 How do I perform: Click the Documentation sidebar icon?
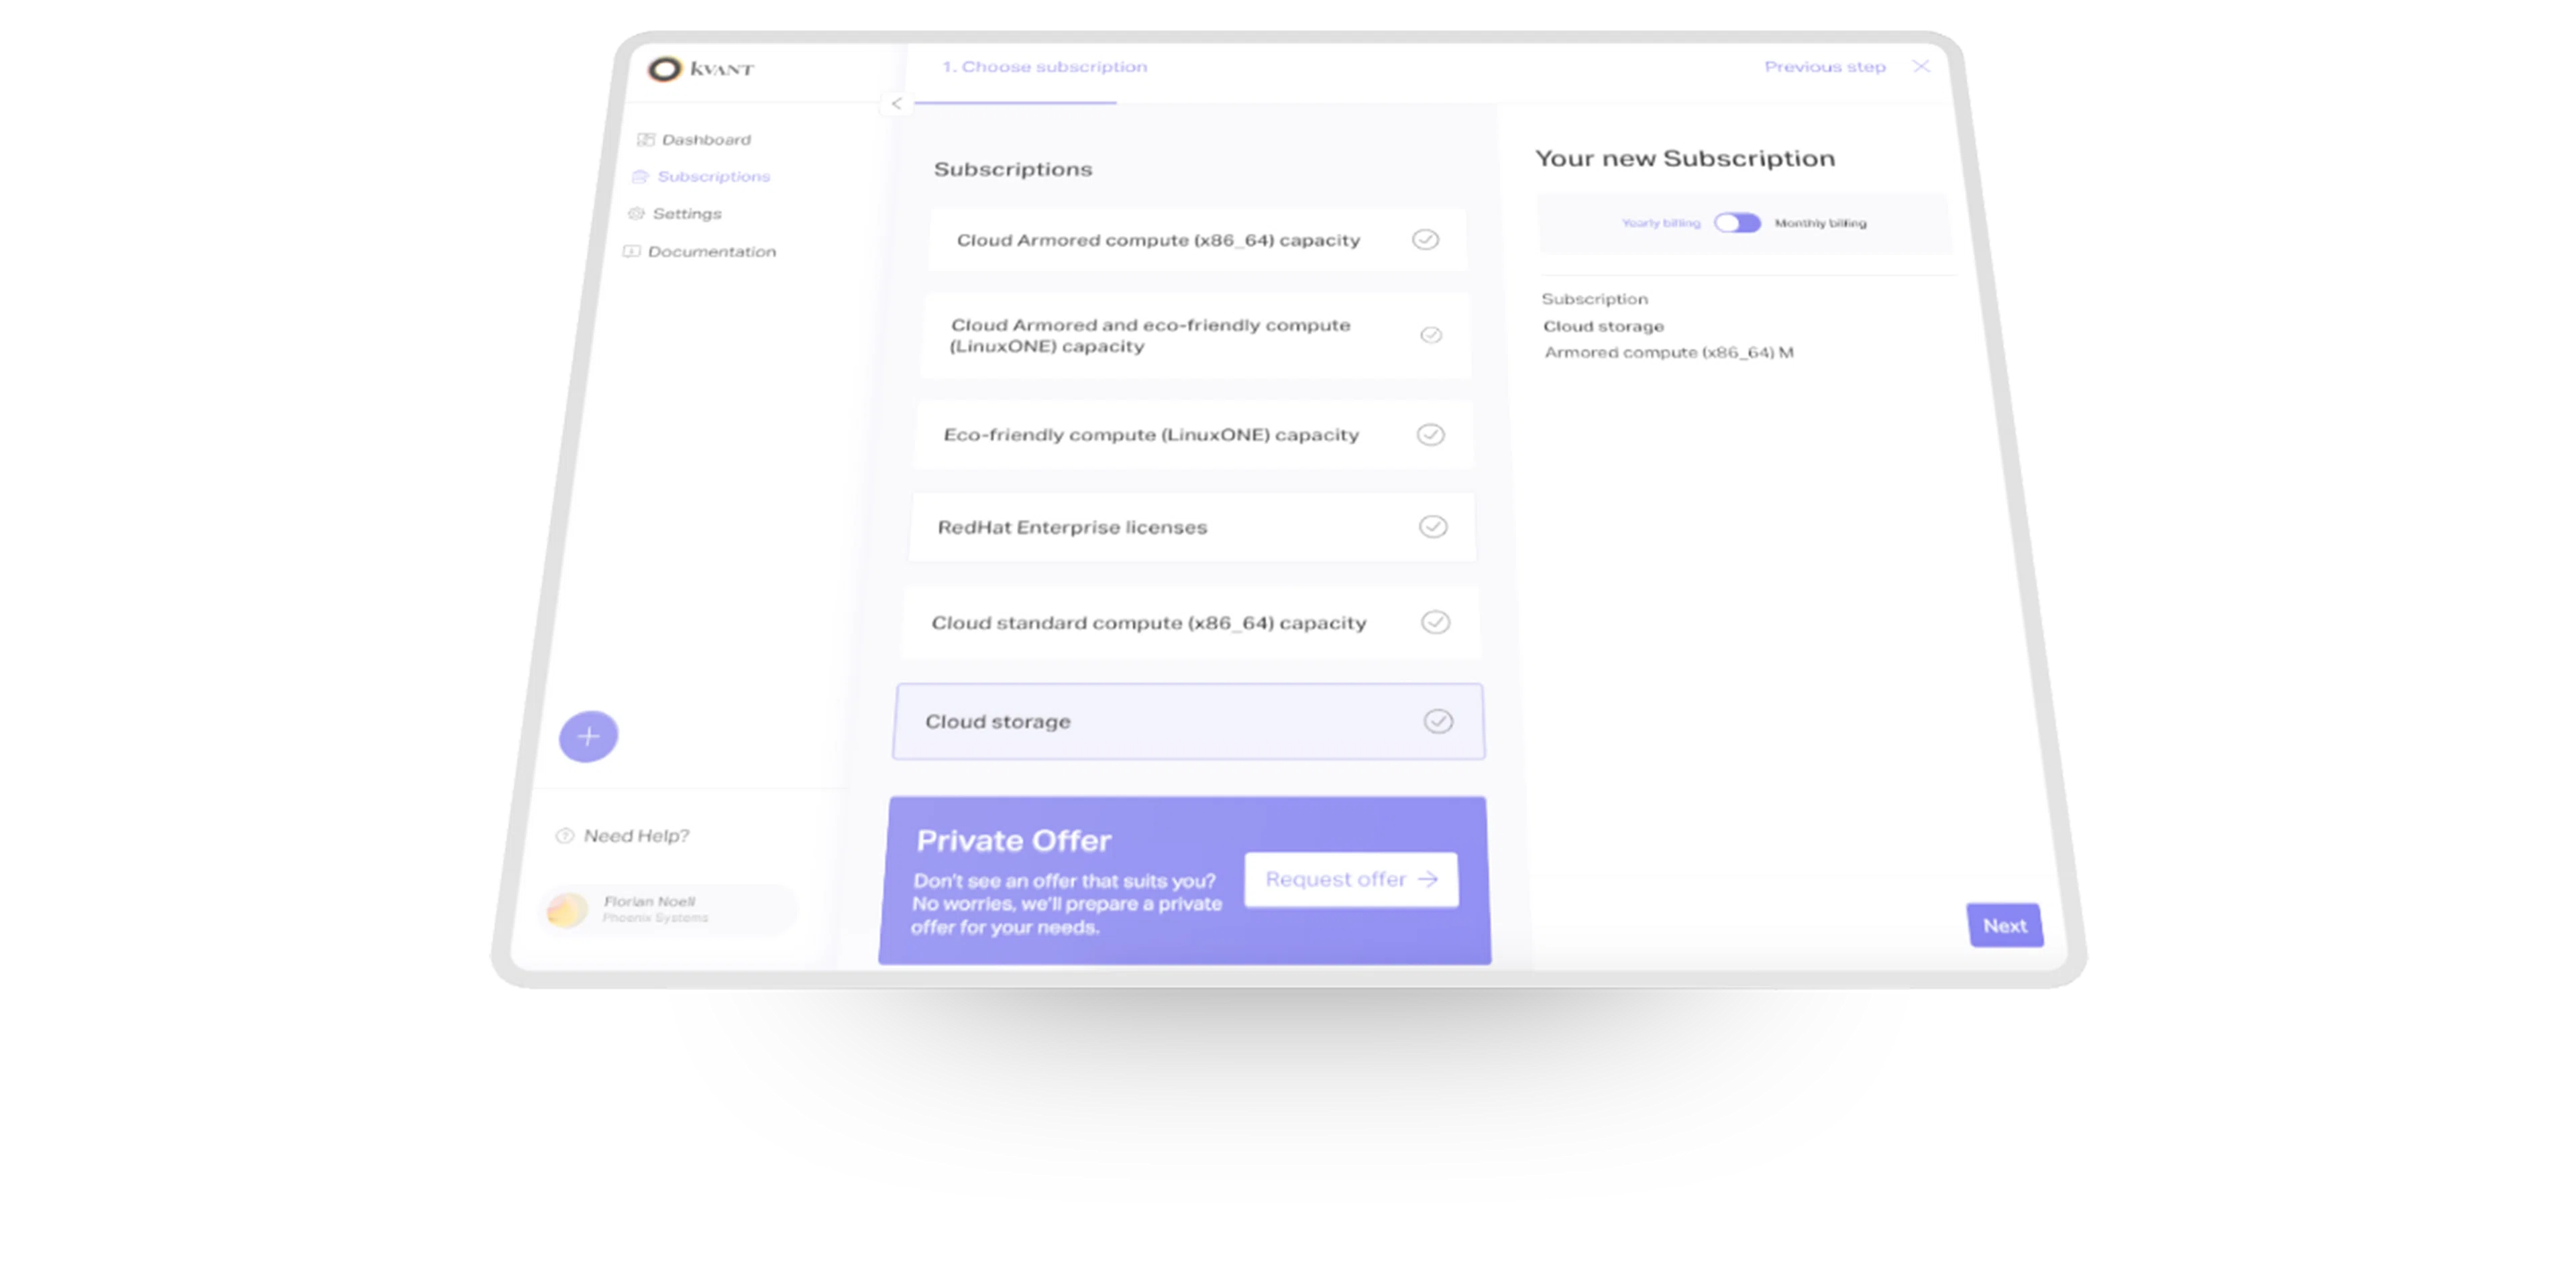(631, 251)
